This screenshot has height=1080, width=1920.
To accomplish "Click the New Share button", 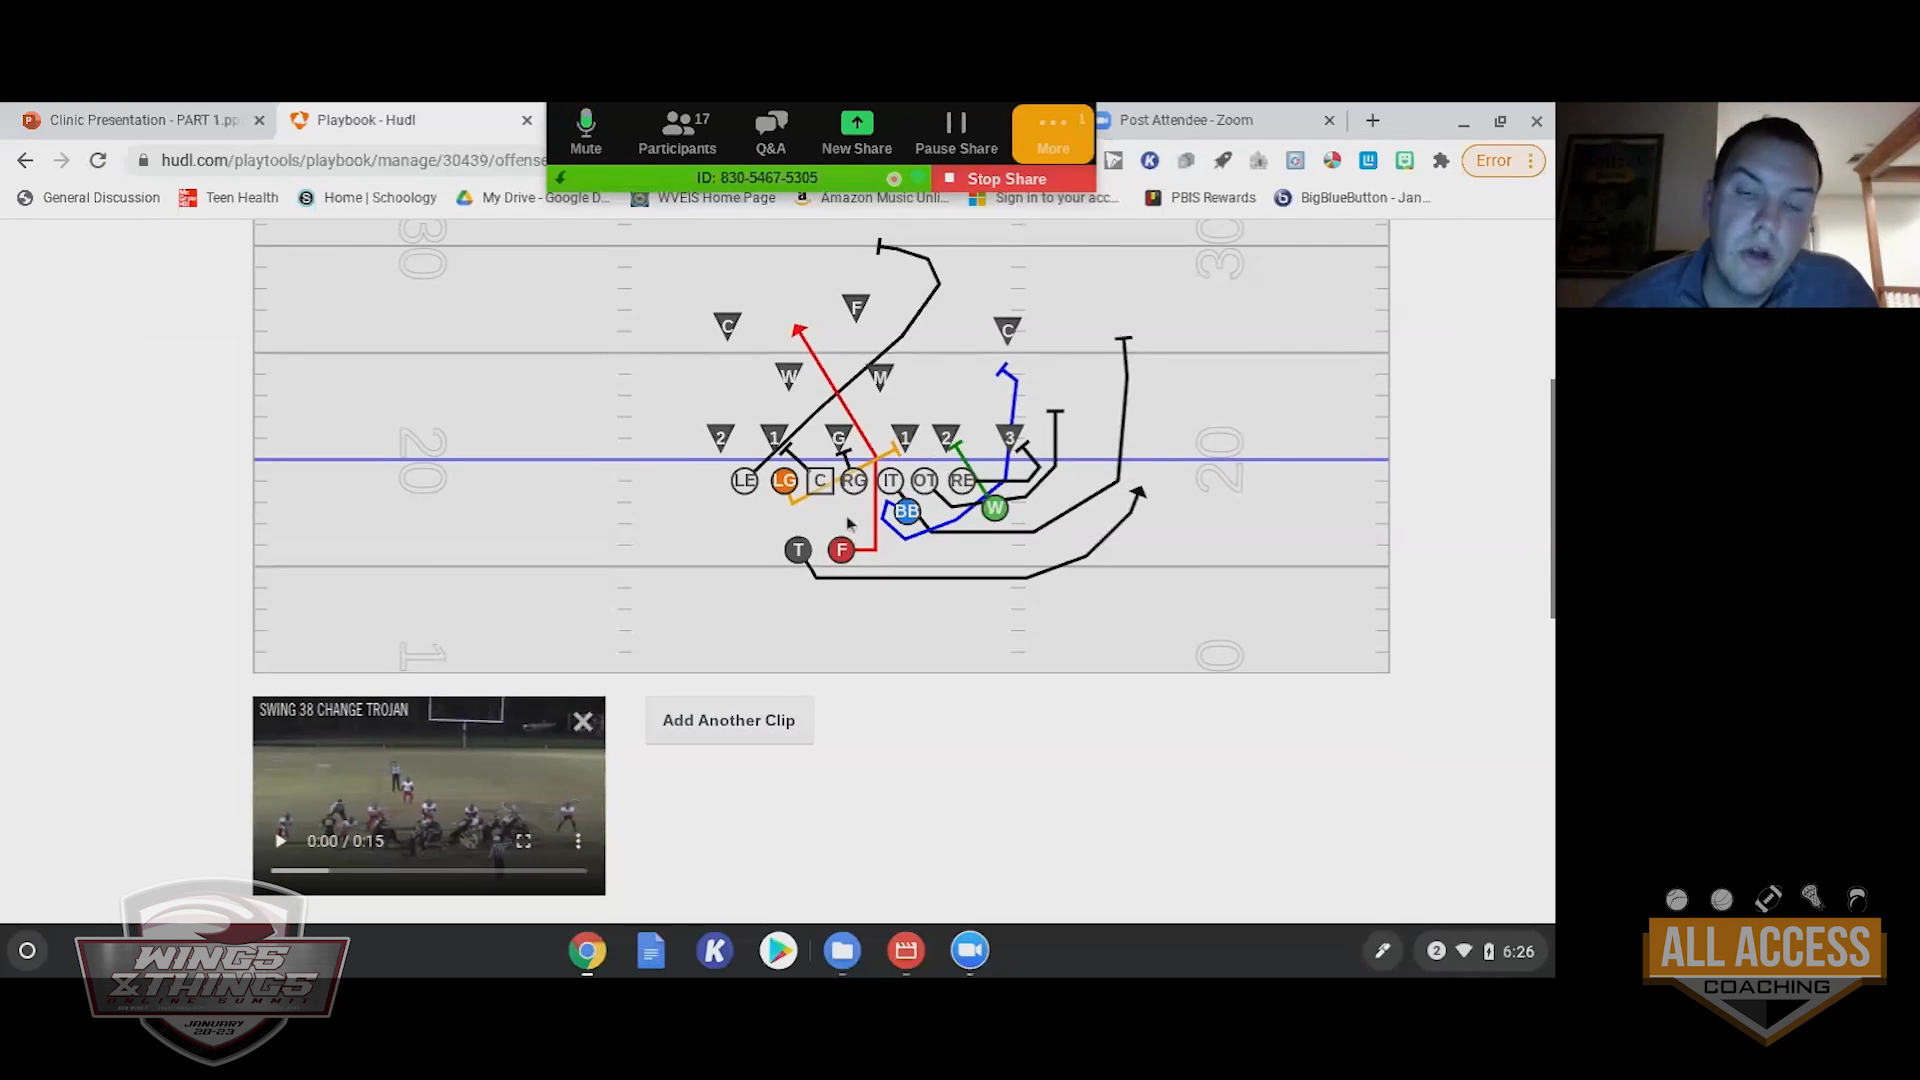I will point(856,133).
